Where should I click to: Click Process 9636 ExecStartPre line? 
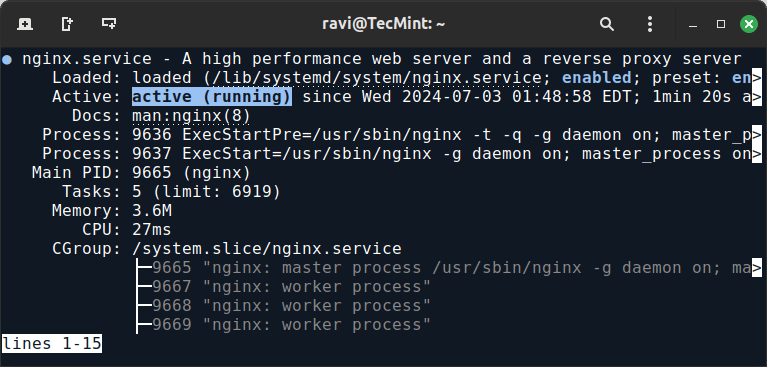tap(402, 135)
